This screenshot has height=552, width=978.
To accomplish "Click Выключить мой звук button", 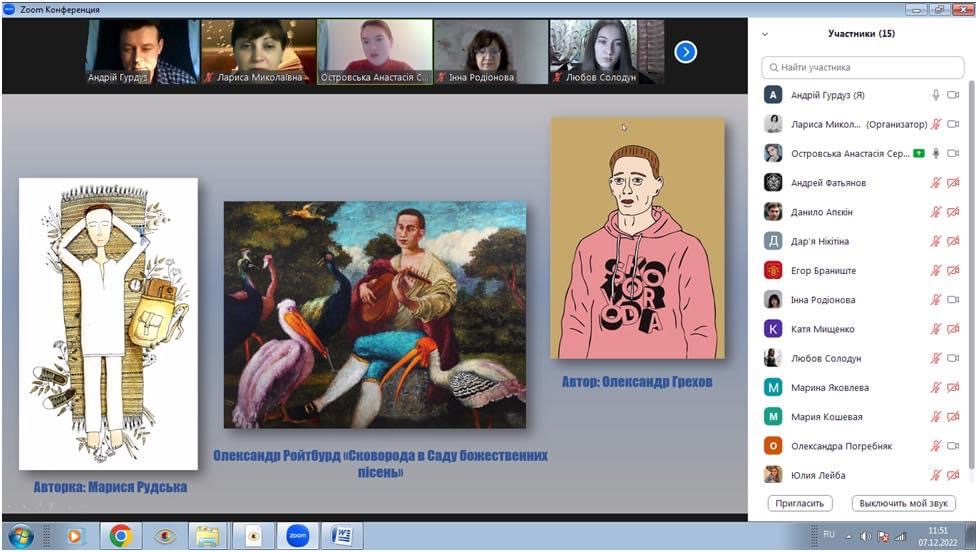I will [903, 503].
